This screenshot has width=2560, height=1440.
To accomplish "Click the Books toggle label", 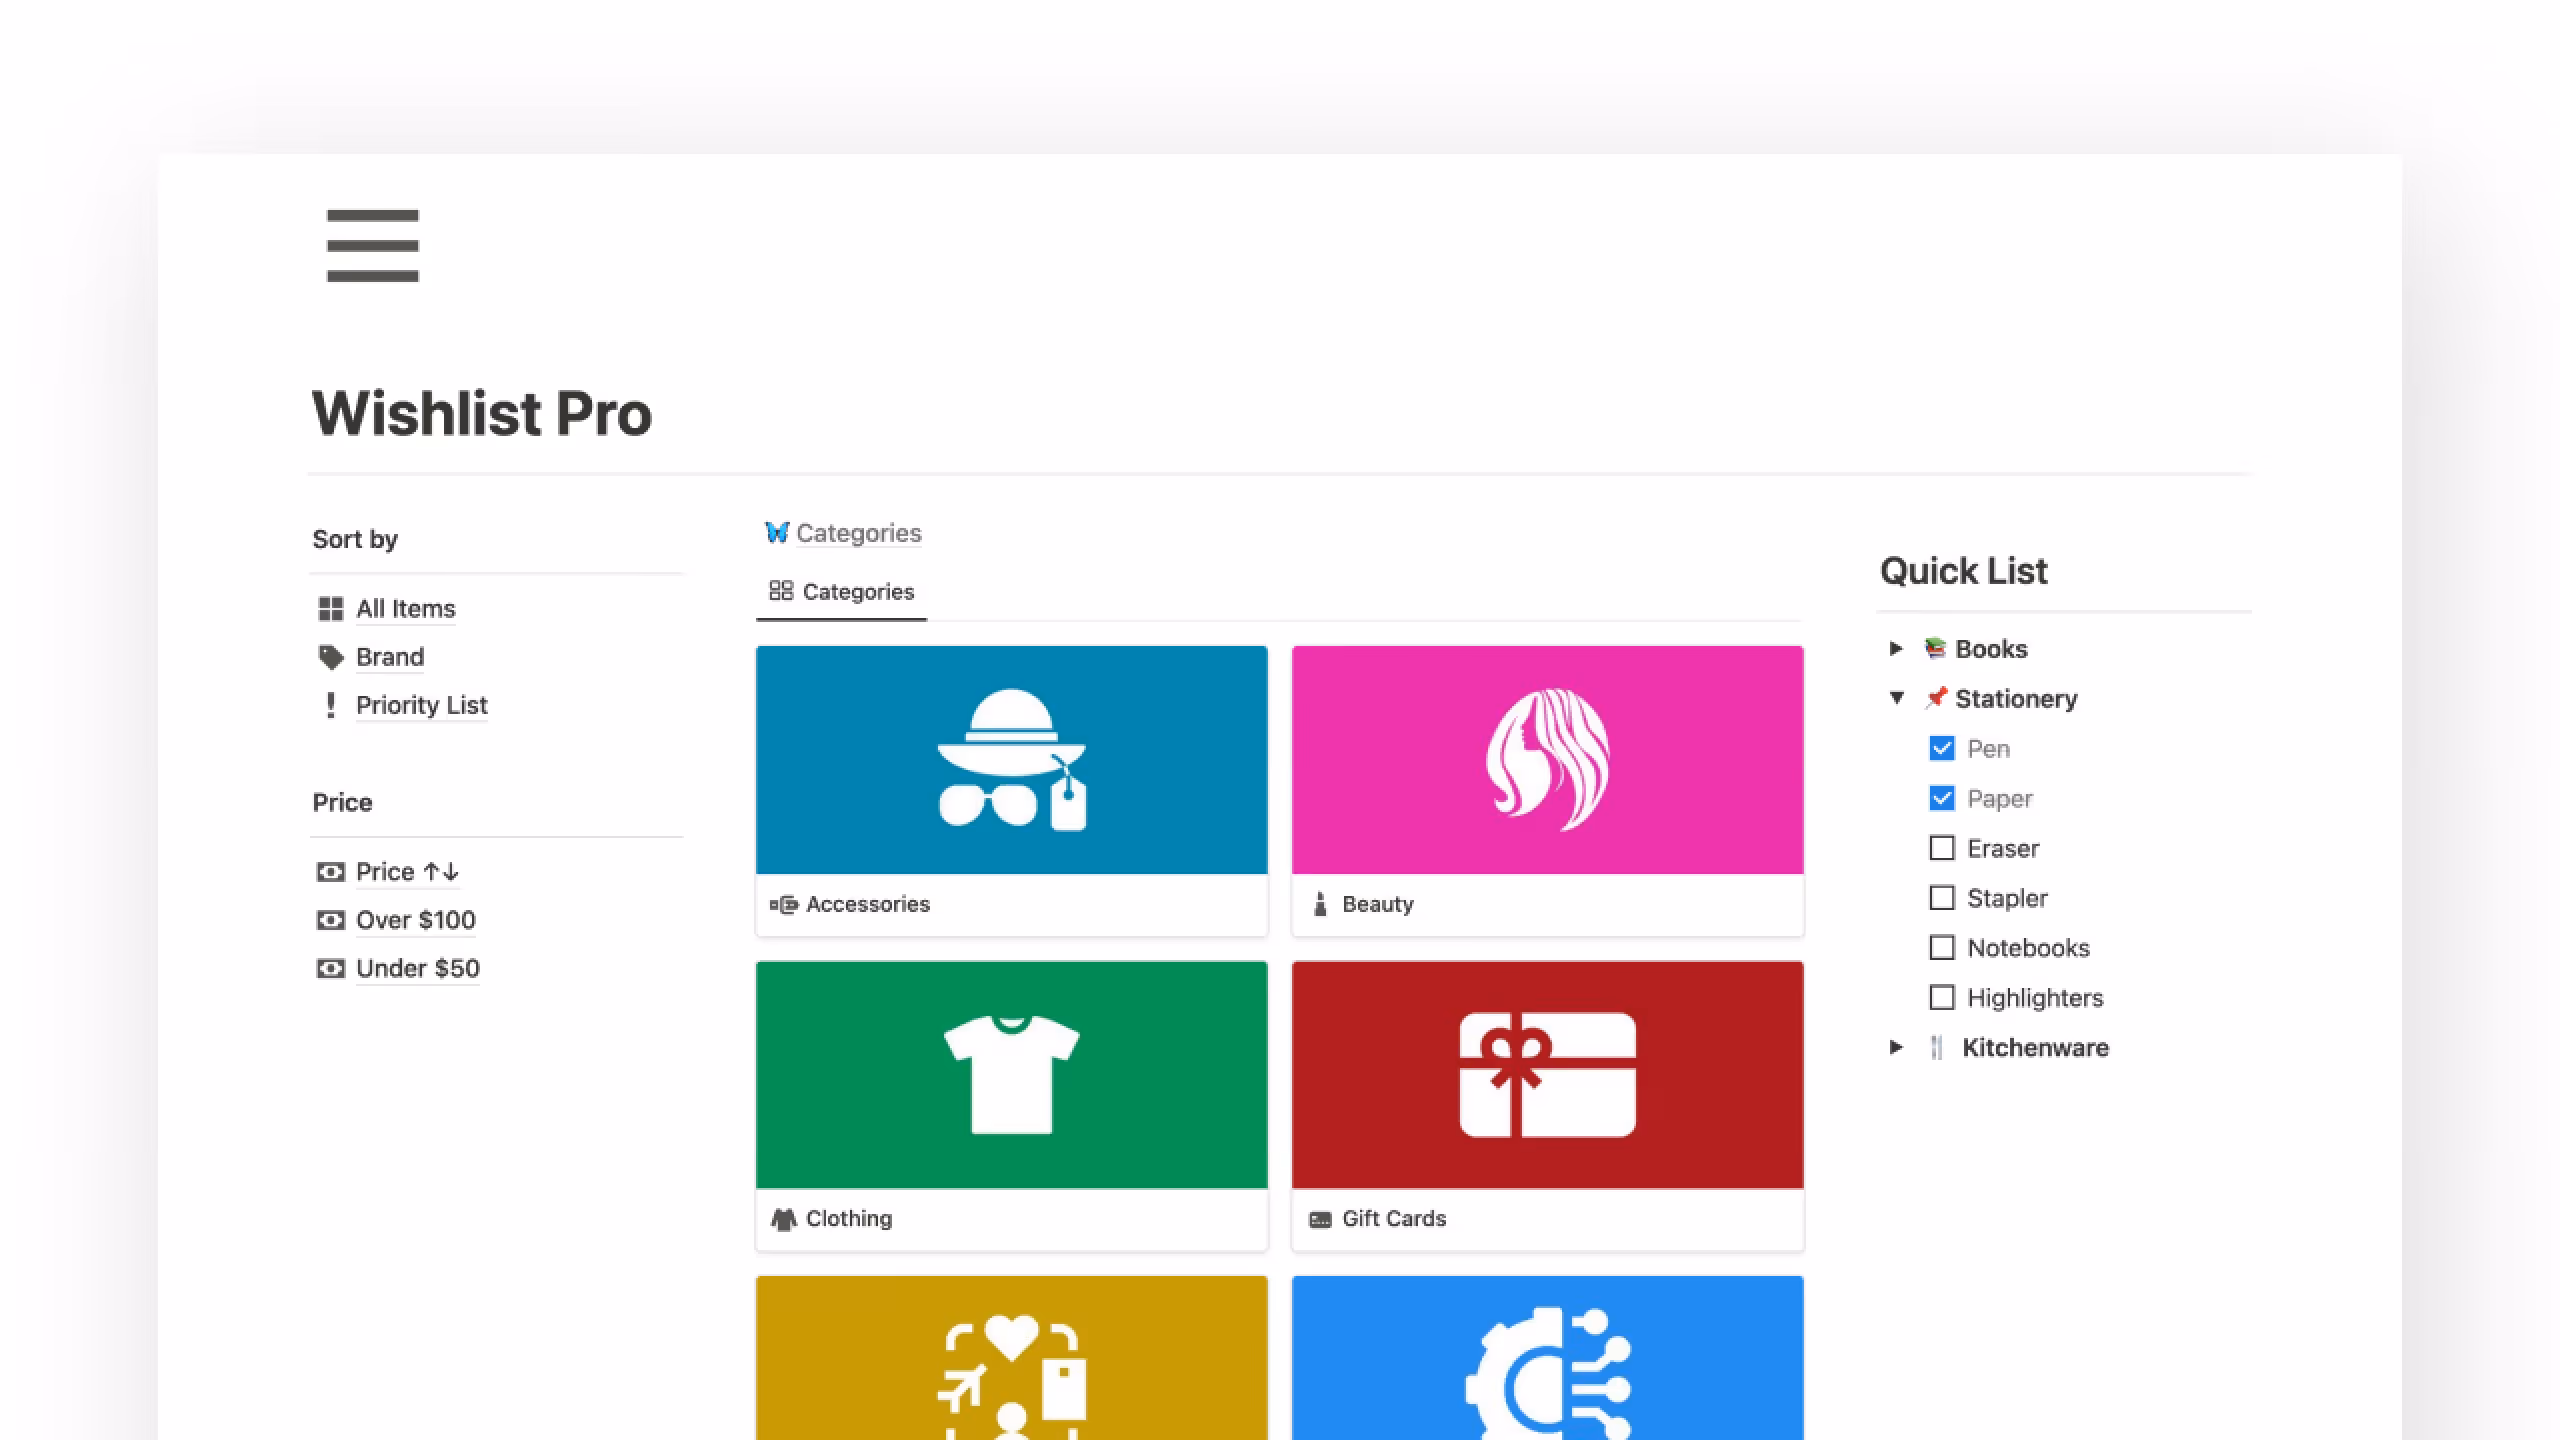I will 1991,649.
